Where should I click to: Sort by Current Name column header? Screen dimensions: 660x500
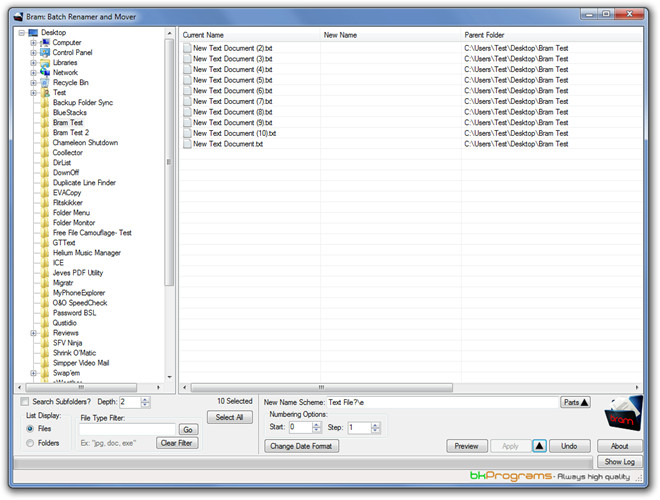(x=250, y=35)
